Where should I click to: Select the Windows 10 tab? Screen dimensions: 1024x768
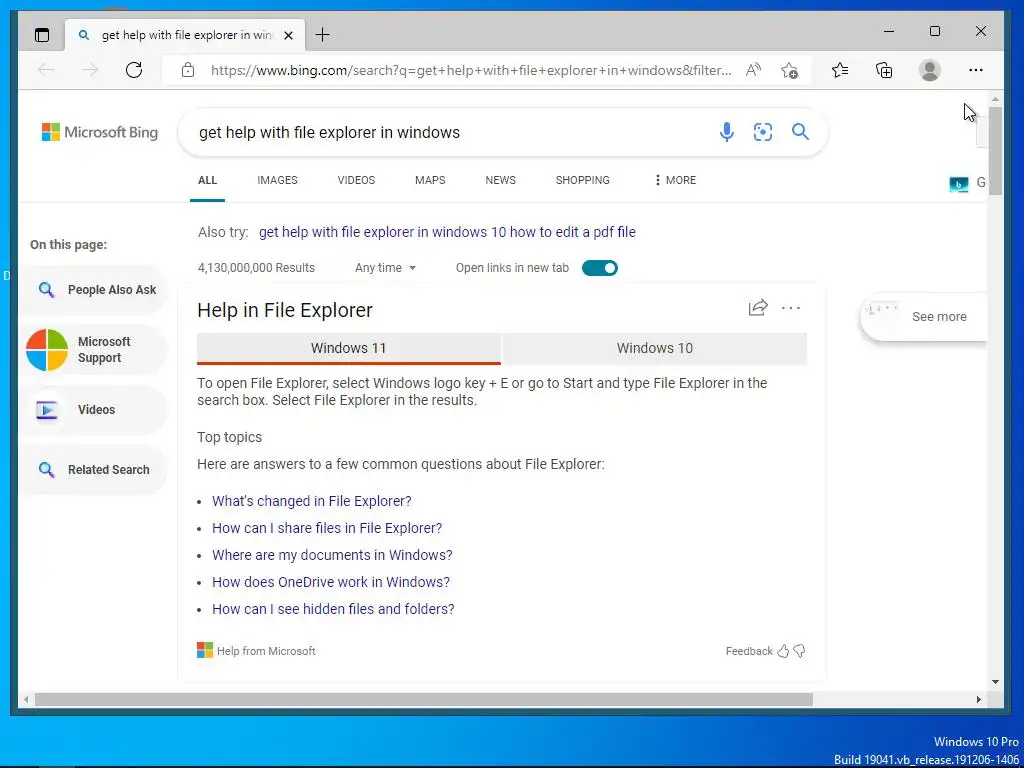(654, 348)
